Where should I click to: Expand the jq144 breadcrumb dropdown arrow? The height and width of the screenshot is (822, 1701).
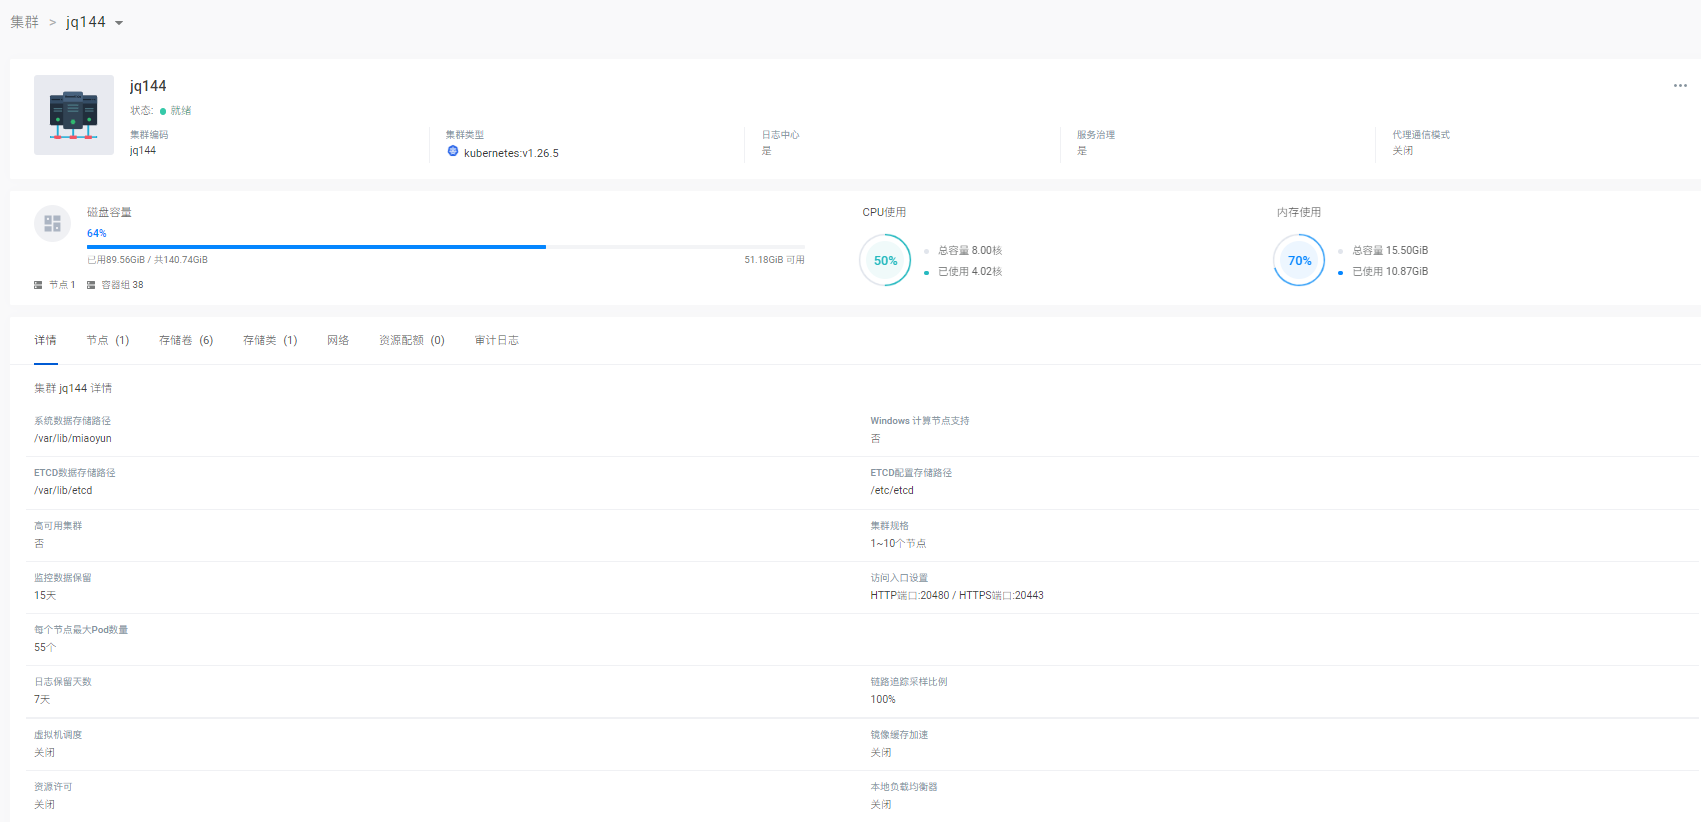(119, 23)
